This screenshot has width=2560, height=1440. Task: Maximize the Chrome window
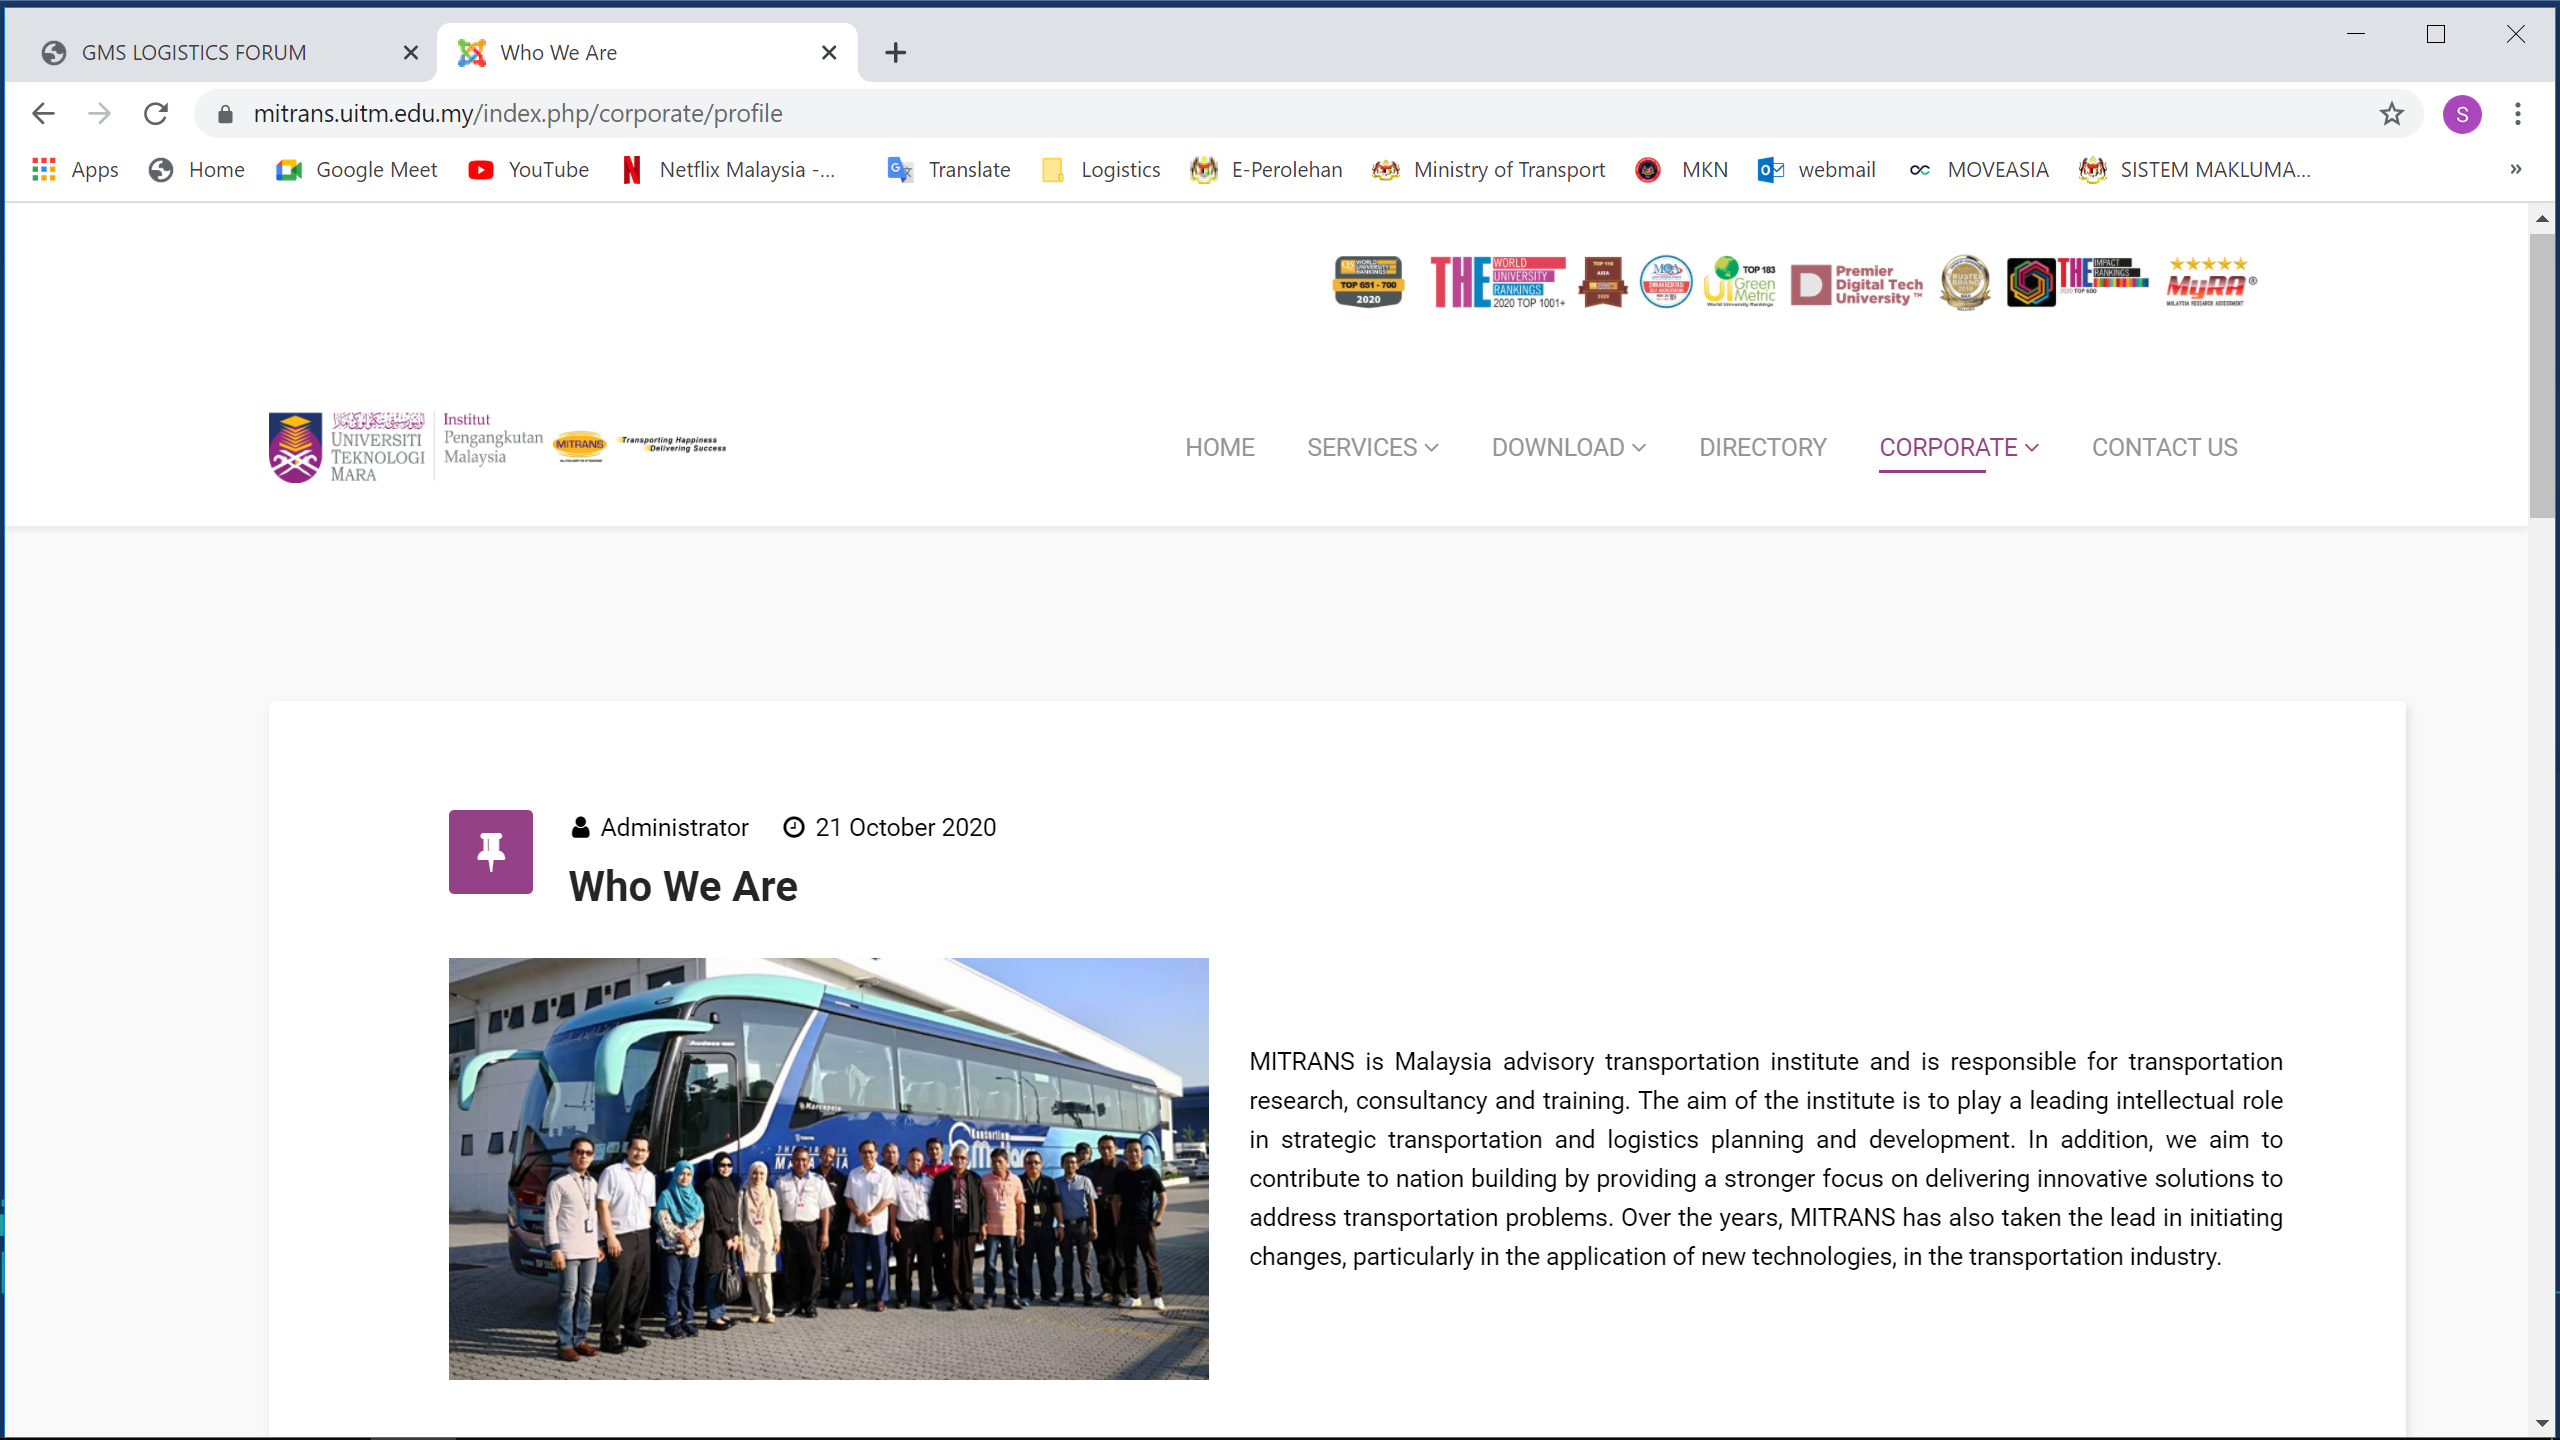point(2436,34)
